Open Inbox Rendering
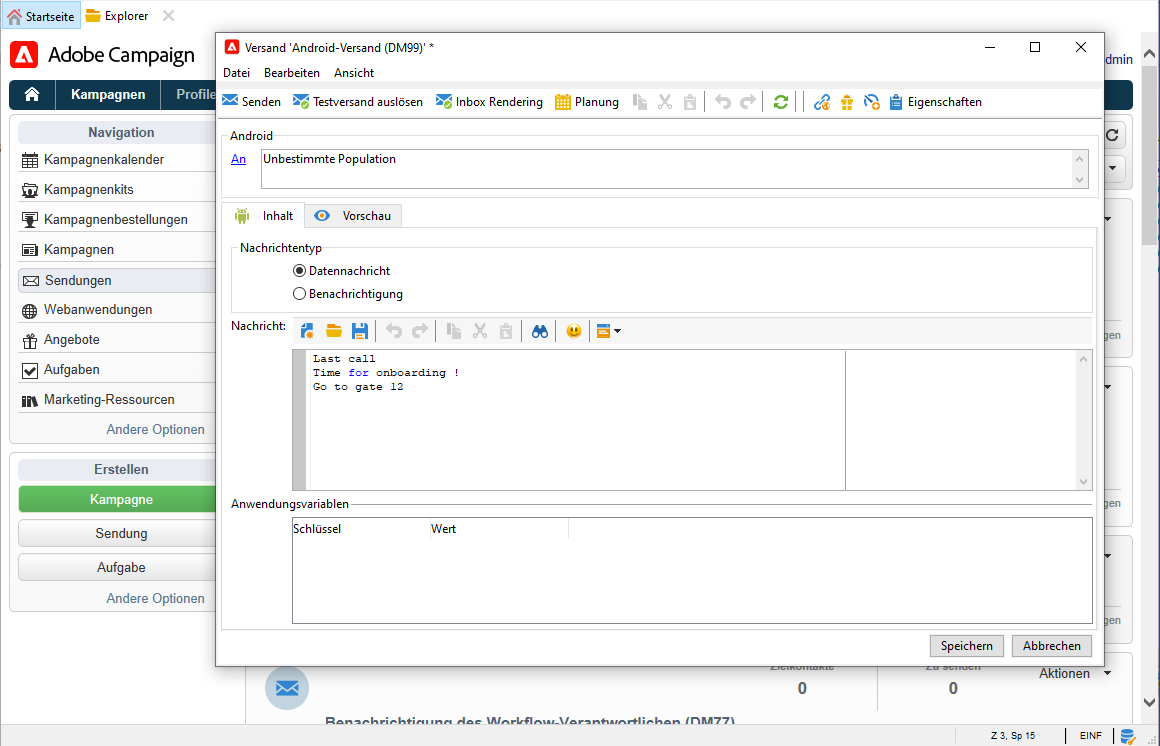The image size is (1160, 746). point(489,101)
